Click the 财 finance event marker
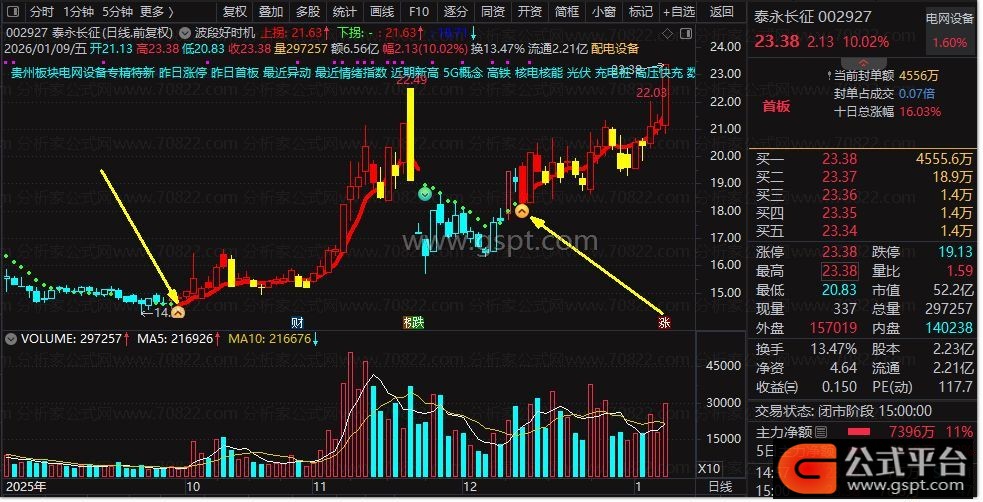The width and height of the screenshot is (983, 502). point(297,322)
